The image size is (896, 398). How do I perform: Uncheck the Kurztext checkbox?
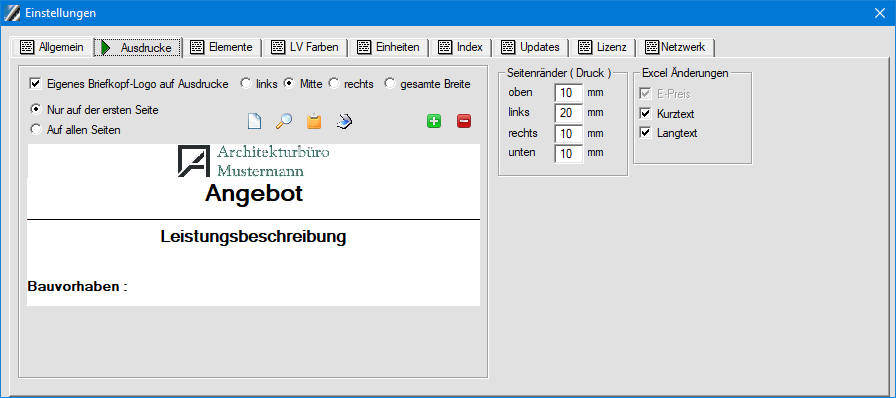tap(645, 114)
